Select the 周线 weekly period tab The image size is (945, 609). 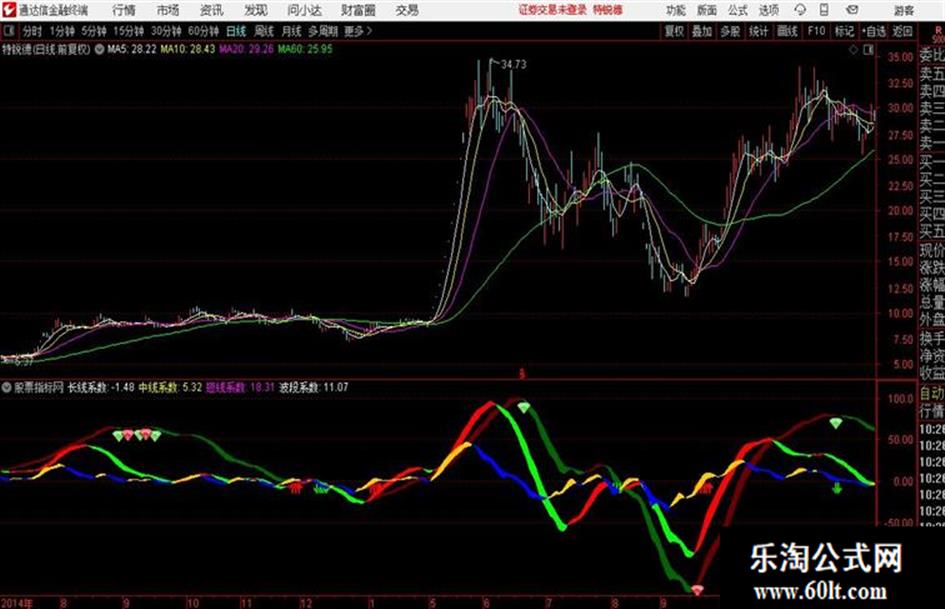pyautogui.click(x=264, y=31)
